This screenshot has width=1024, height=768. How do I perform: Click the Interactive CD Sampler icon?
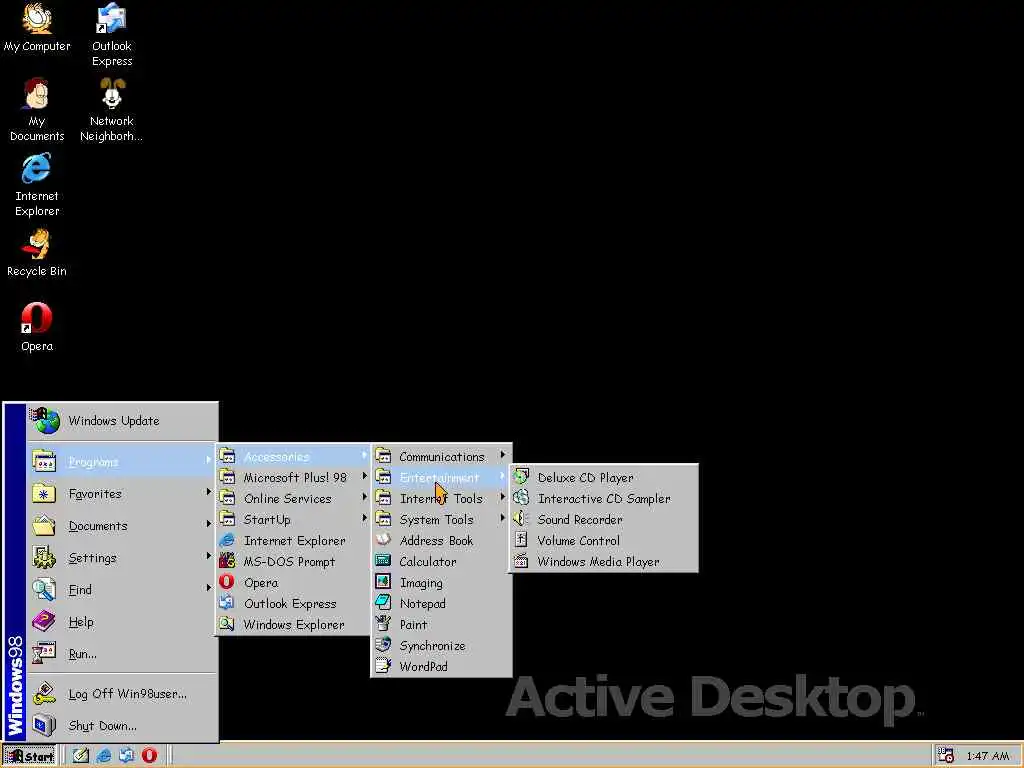tap(521, 498)
